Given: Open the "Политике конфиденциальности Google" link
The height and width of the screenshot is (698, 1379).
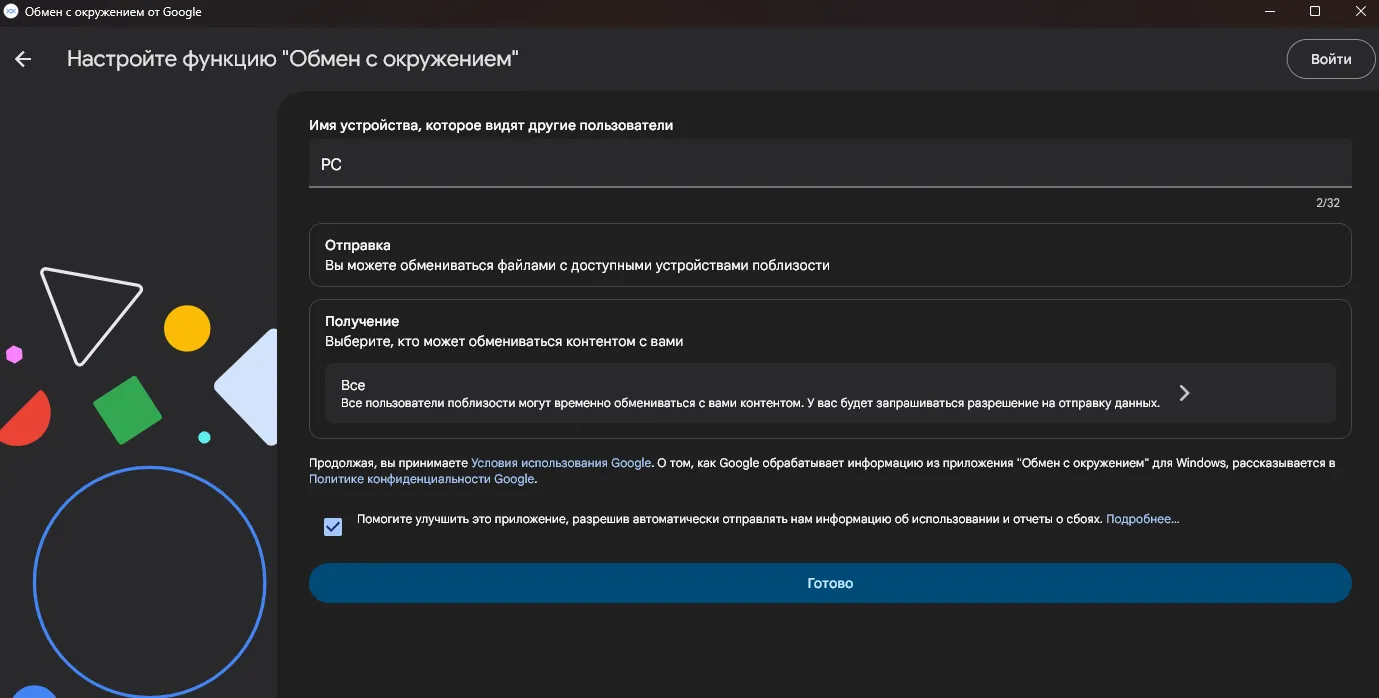Looking at the screenshot, I should point(420,478).
